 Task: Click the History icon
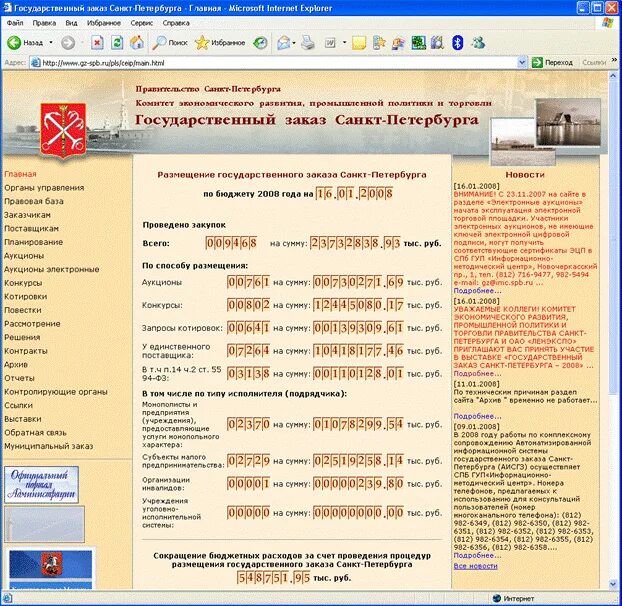260,42
